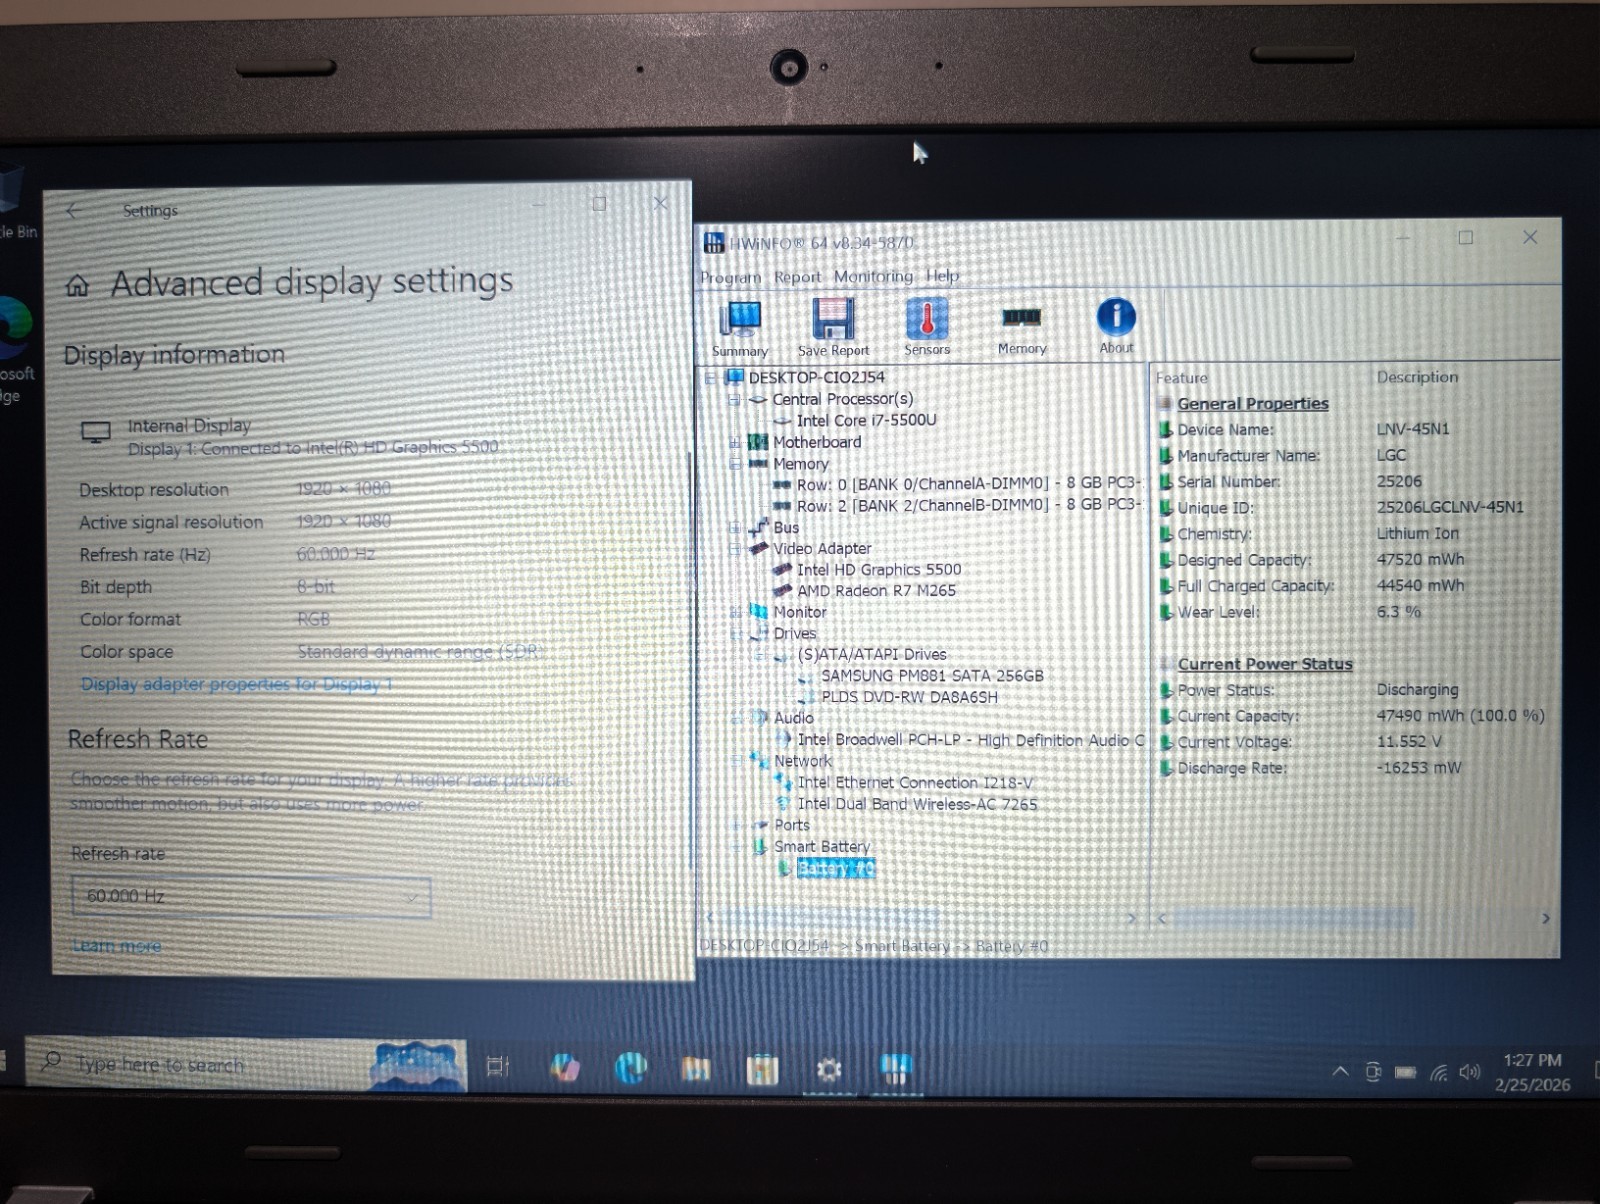Expand the Bus tree node
The width and height of the screenshot is (1600, 1204).
[x=735, y=527]
